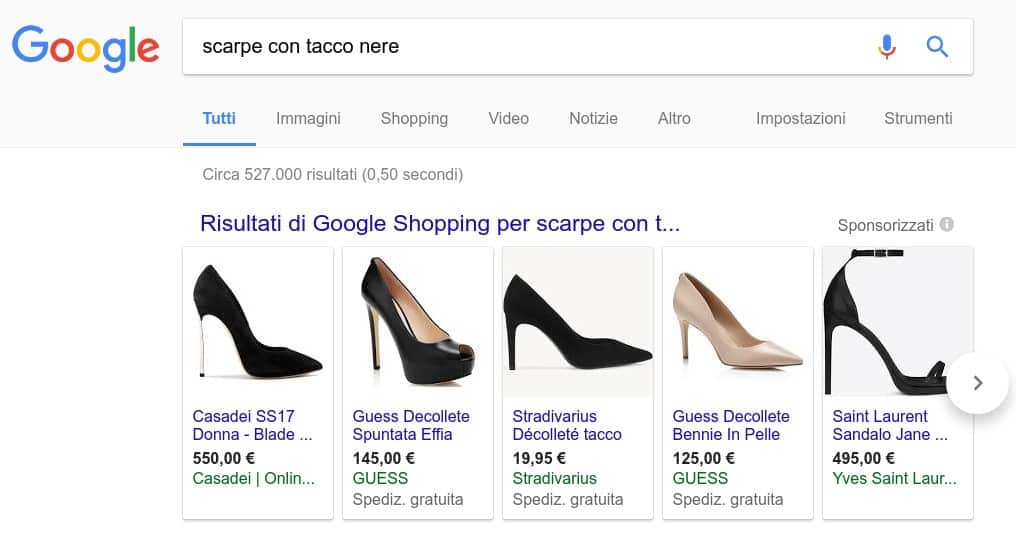The image size is (1016, 542).
Task: Click the Circa 527.000 risultati text
Action: (x=332, y=174)
